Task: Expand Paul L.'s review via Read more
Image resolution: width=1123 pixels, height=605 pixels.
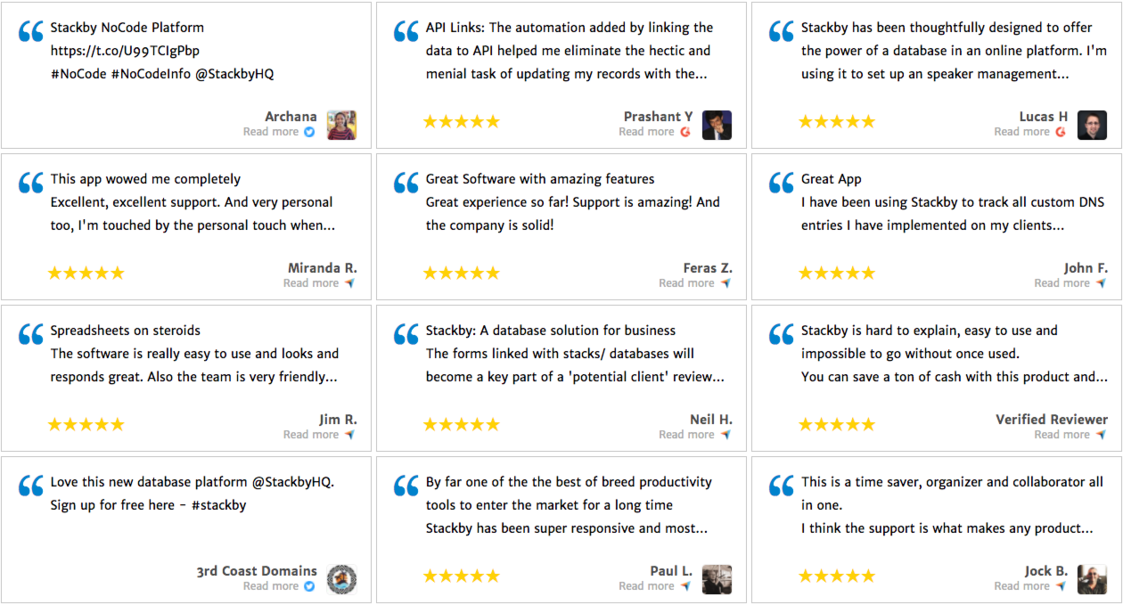Action: click(x=646, y=586)
